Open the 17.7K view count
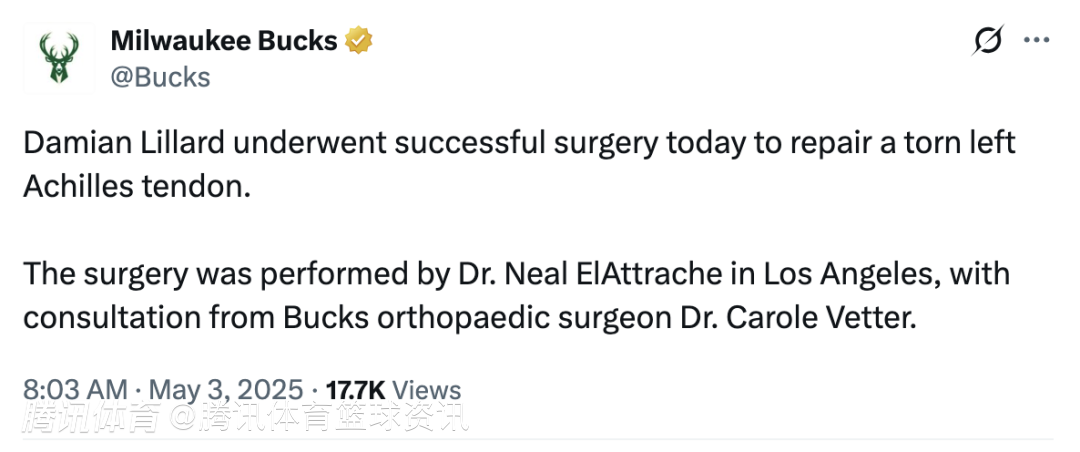 (355, 390)
